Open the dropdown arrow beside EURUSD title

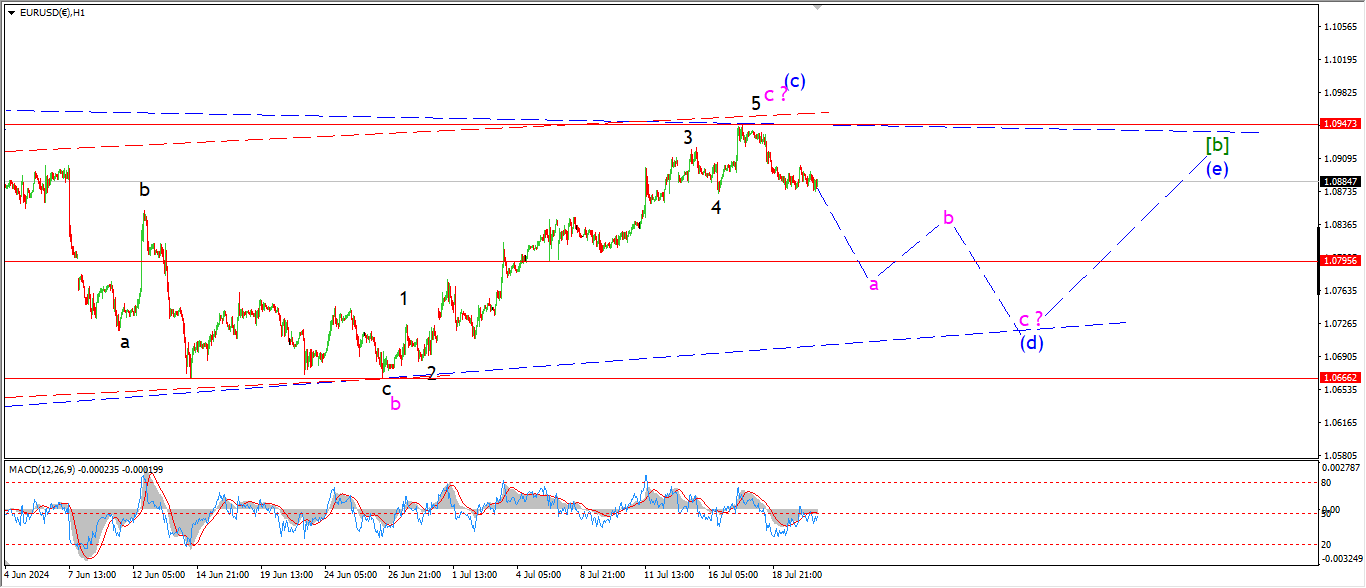(x=11, y=13)
